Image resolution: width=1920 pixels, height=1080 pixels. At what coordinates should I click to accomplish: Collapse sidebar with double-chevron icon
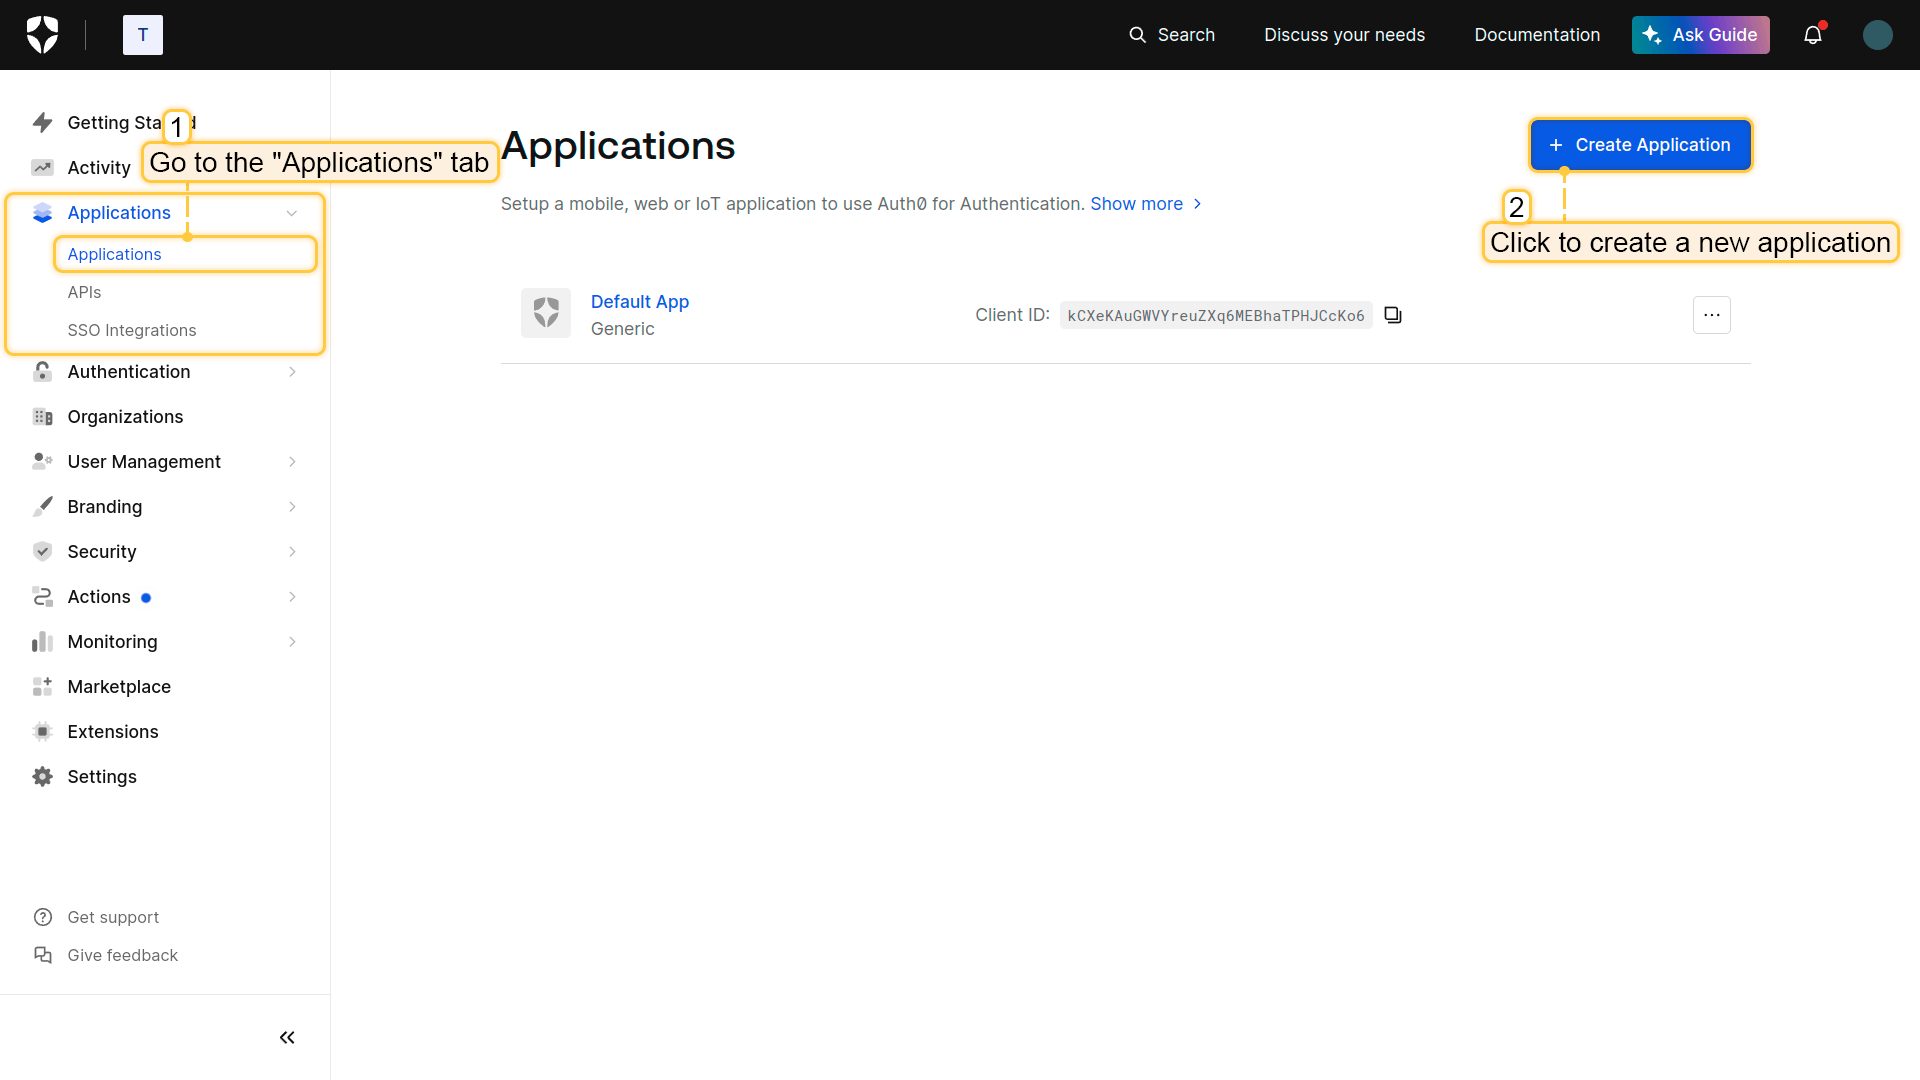pyautogui.click(x=287, y=1037)
